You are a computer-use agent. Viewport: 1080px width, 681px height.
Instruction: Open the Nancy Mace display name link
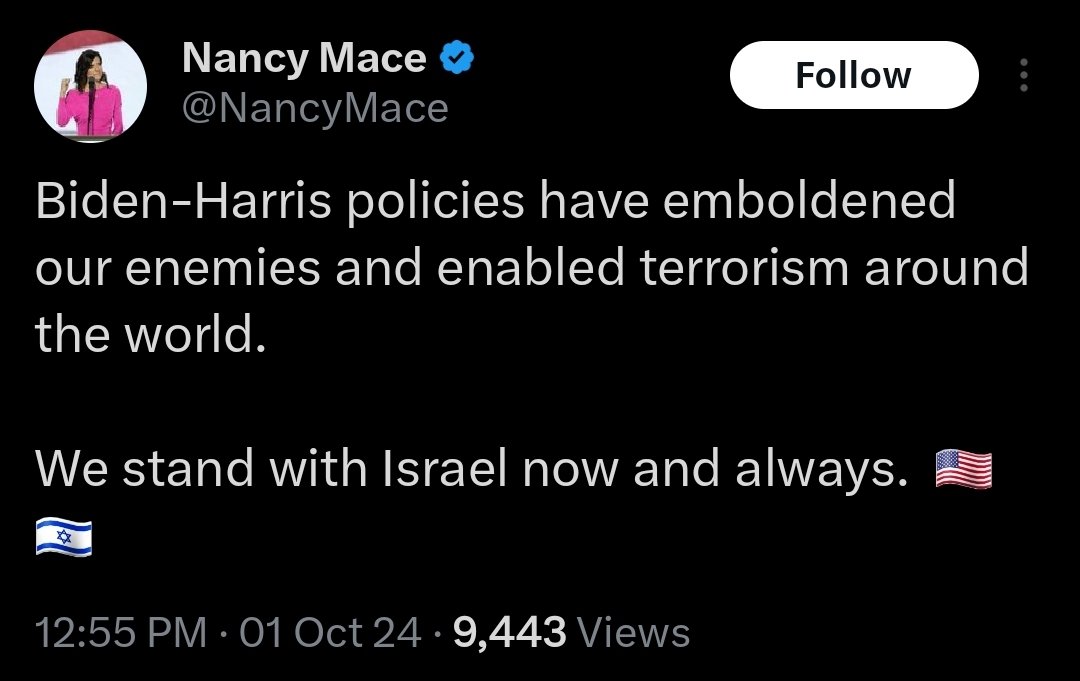[x=304, y=60]
